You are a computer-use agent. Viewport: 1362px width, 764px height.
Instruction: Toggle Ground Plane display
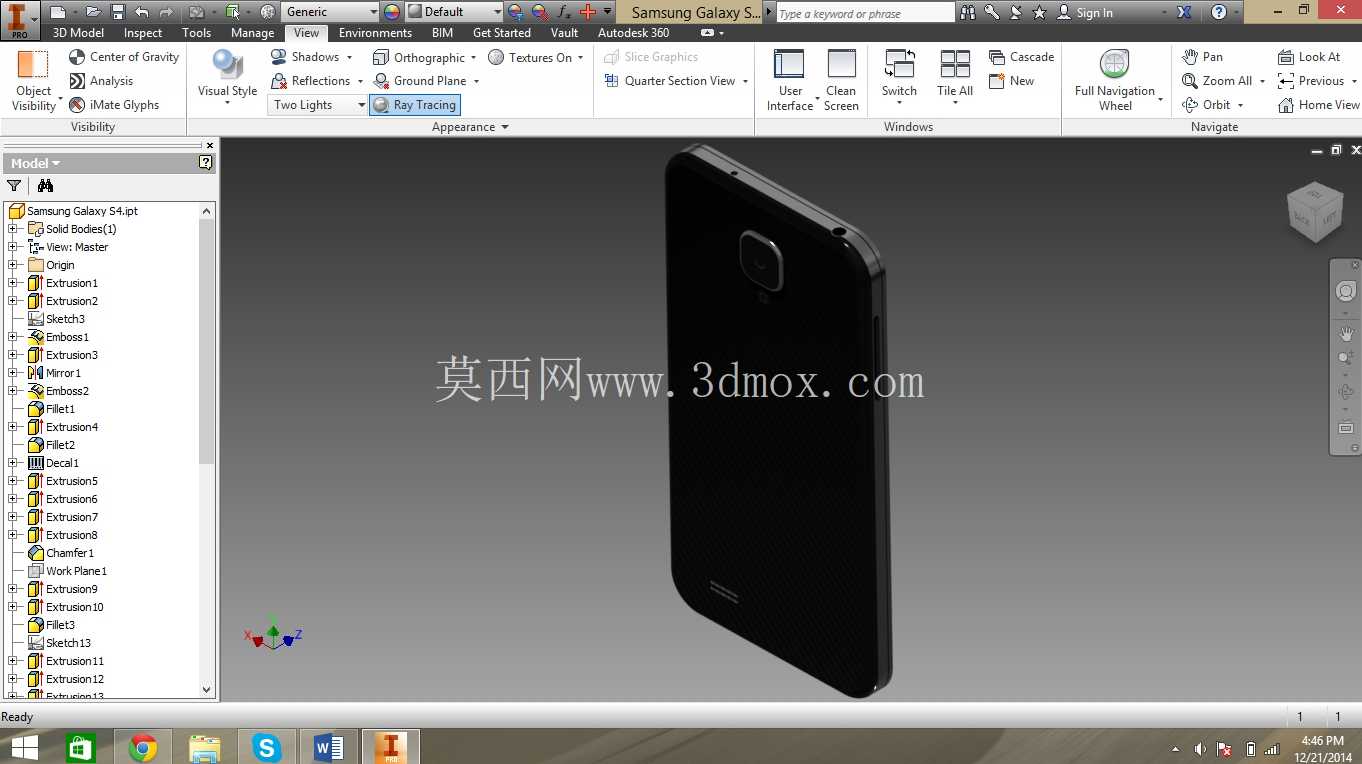click(420, 81)
